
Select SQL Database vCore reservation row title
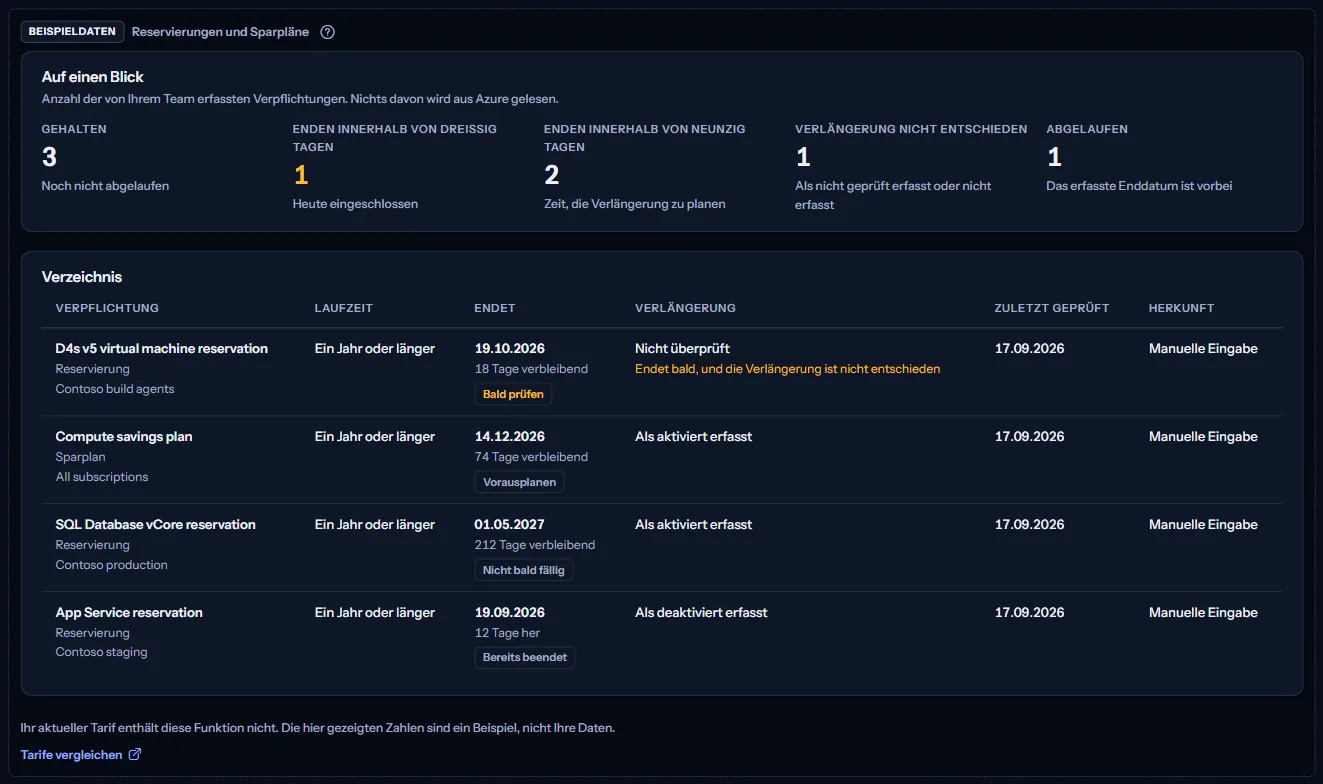(156, 525)
